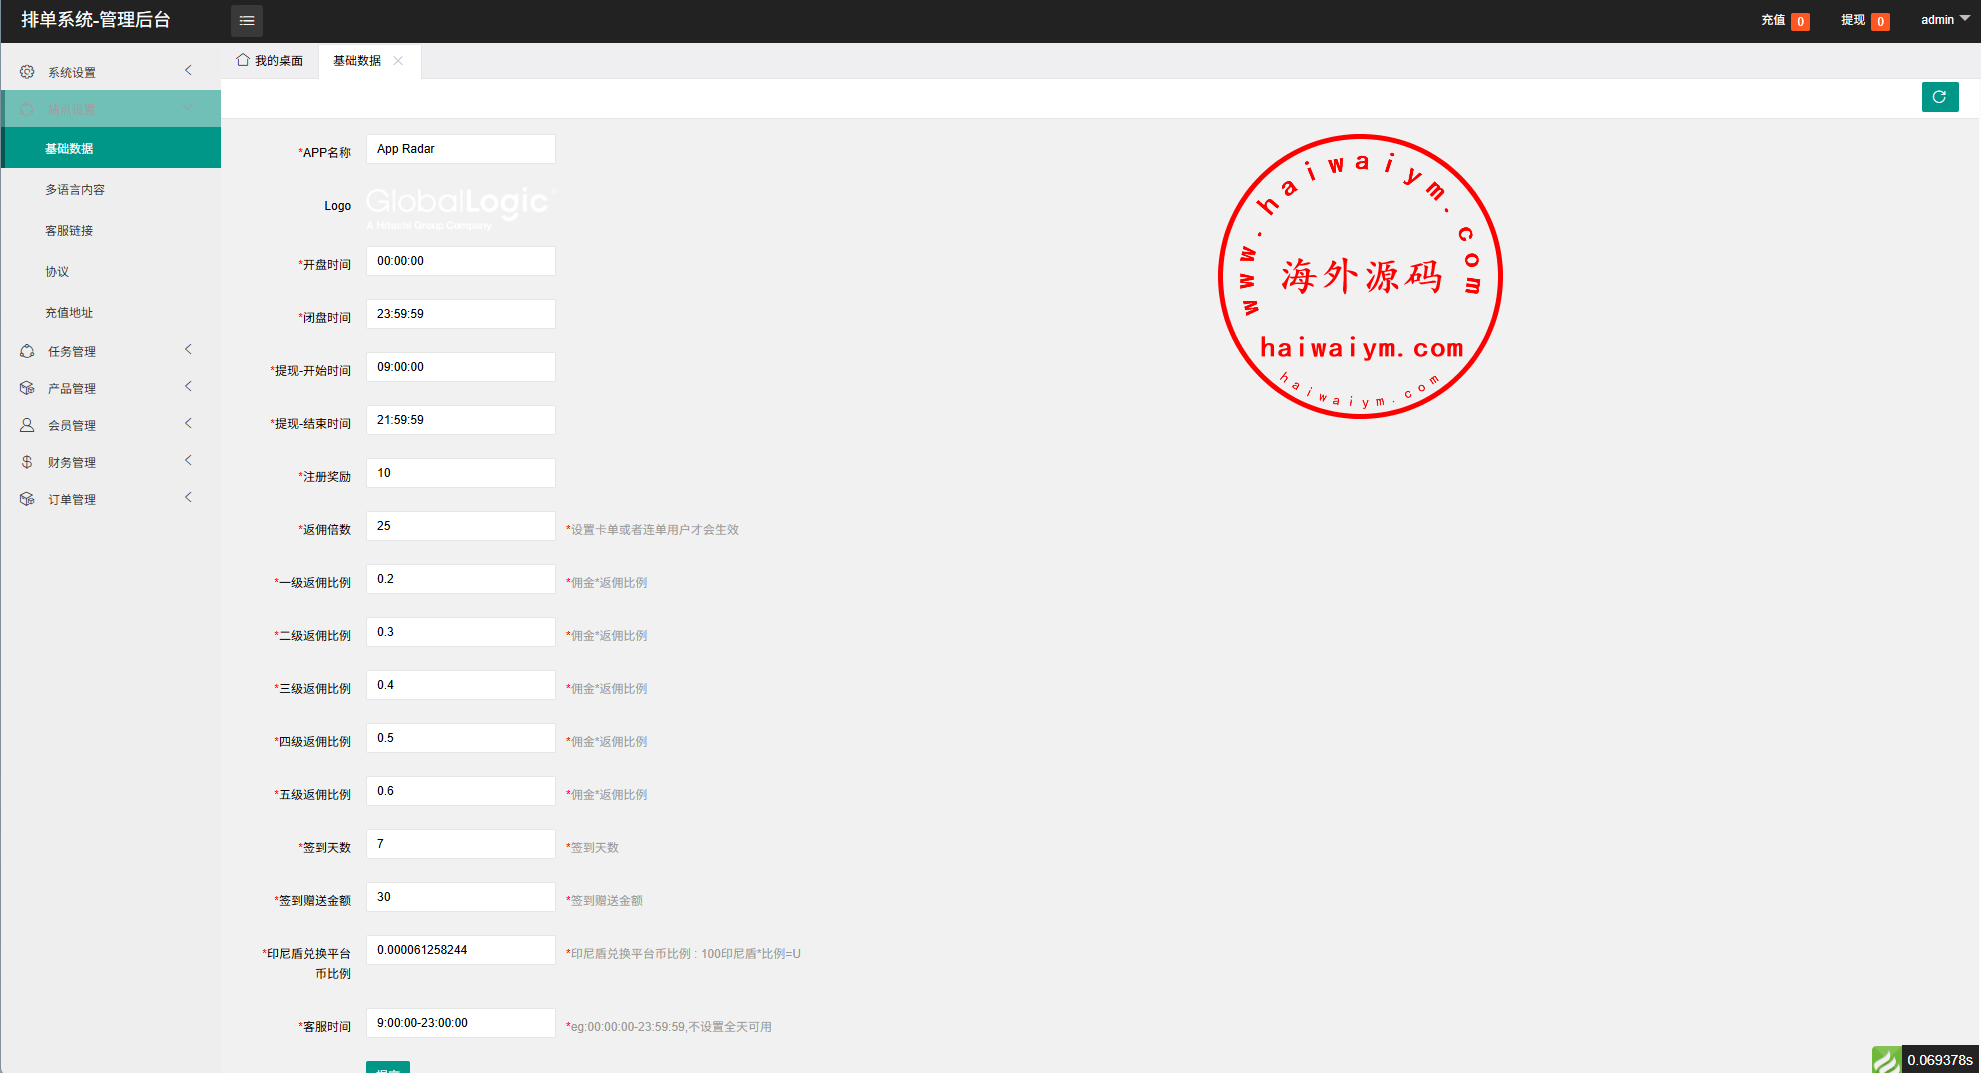Switch to the 我的桌面 tab
The width and height of the screenshot is (1981, 1073).
[270, 61]
